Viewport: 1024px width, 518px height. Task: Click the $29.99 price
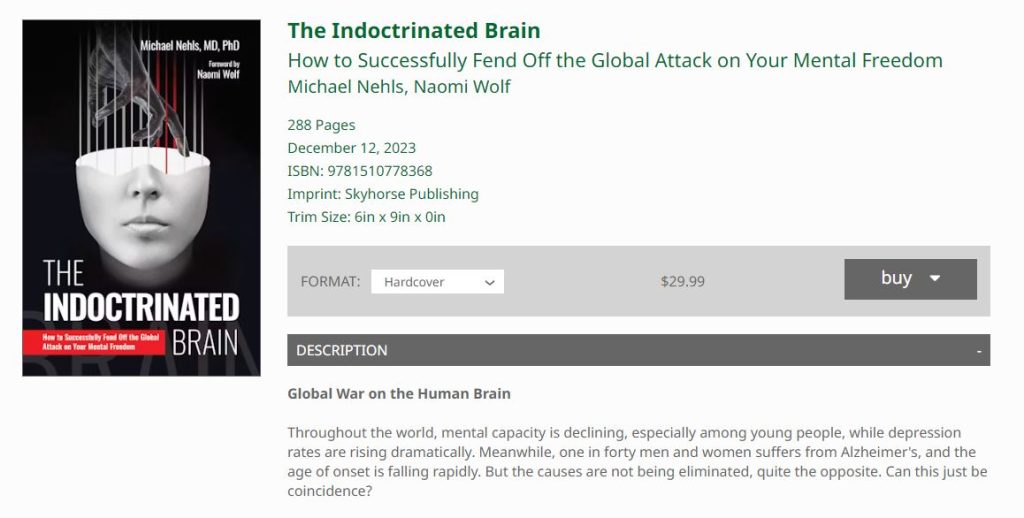pyautogui.click(x=682, y=282)
